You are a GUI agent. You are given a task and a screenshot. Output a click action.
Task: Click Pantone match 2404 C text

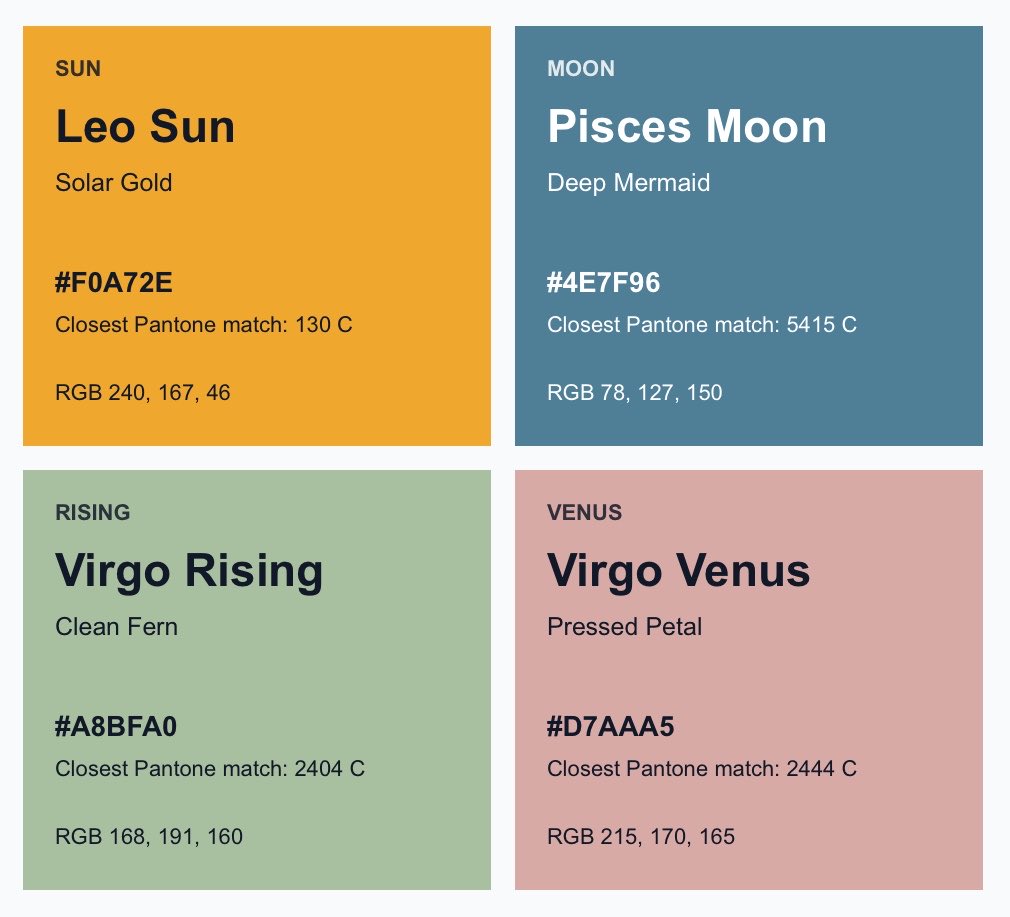(x=210, y=768)
